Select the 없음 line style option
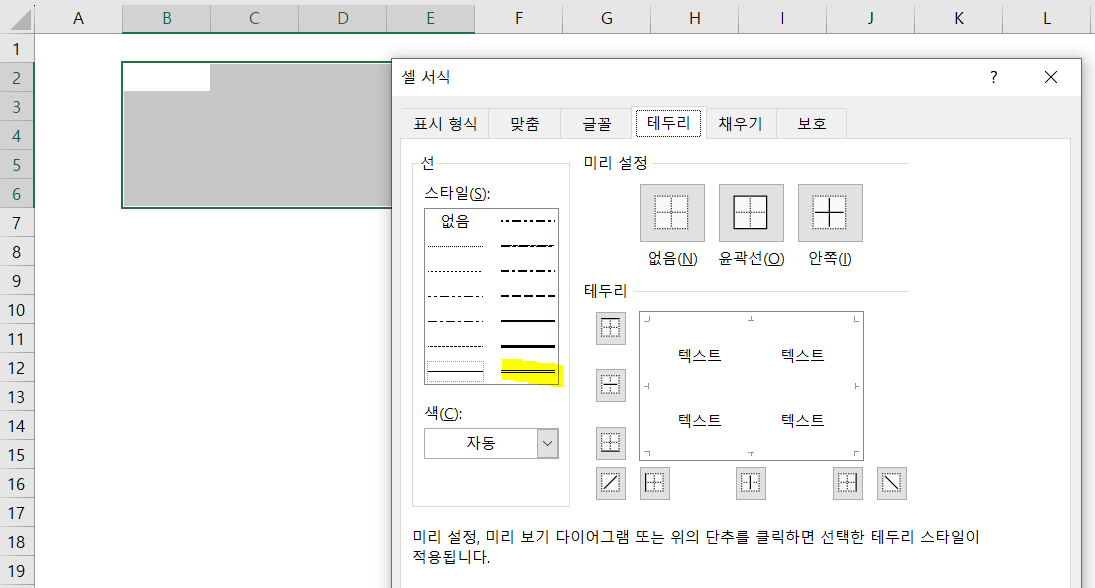Viewport: 1095px width, 588px height. tap(454, 222)
